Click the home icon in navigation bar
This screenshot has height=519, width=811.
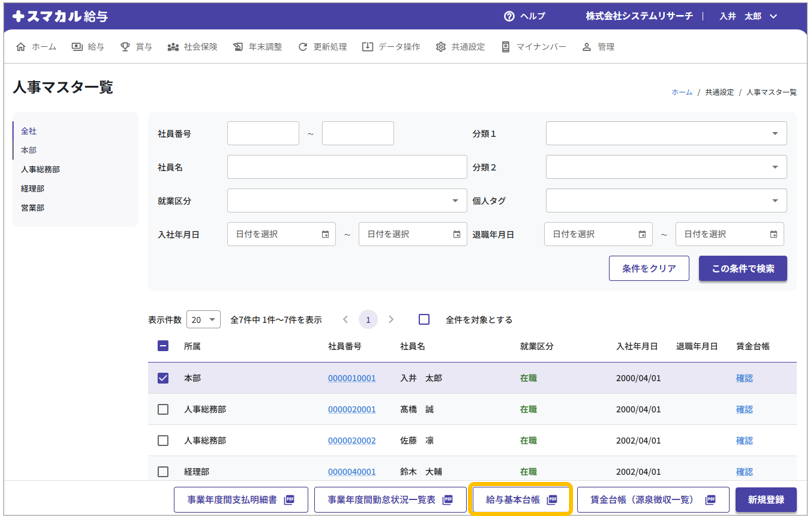point(22,47)
